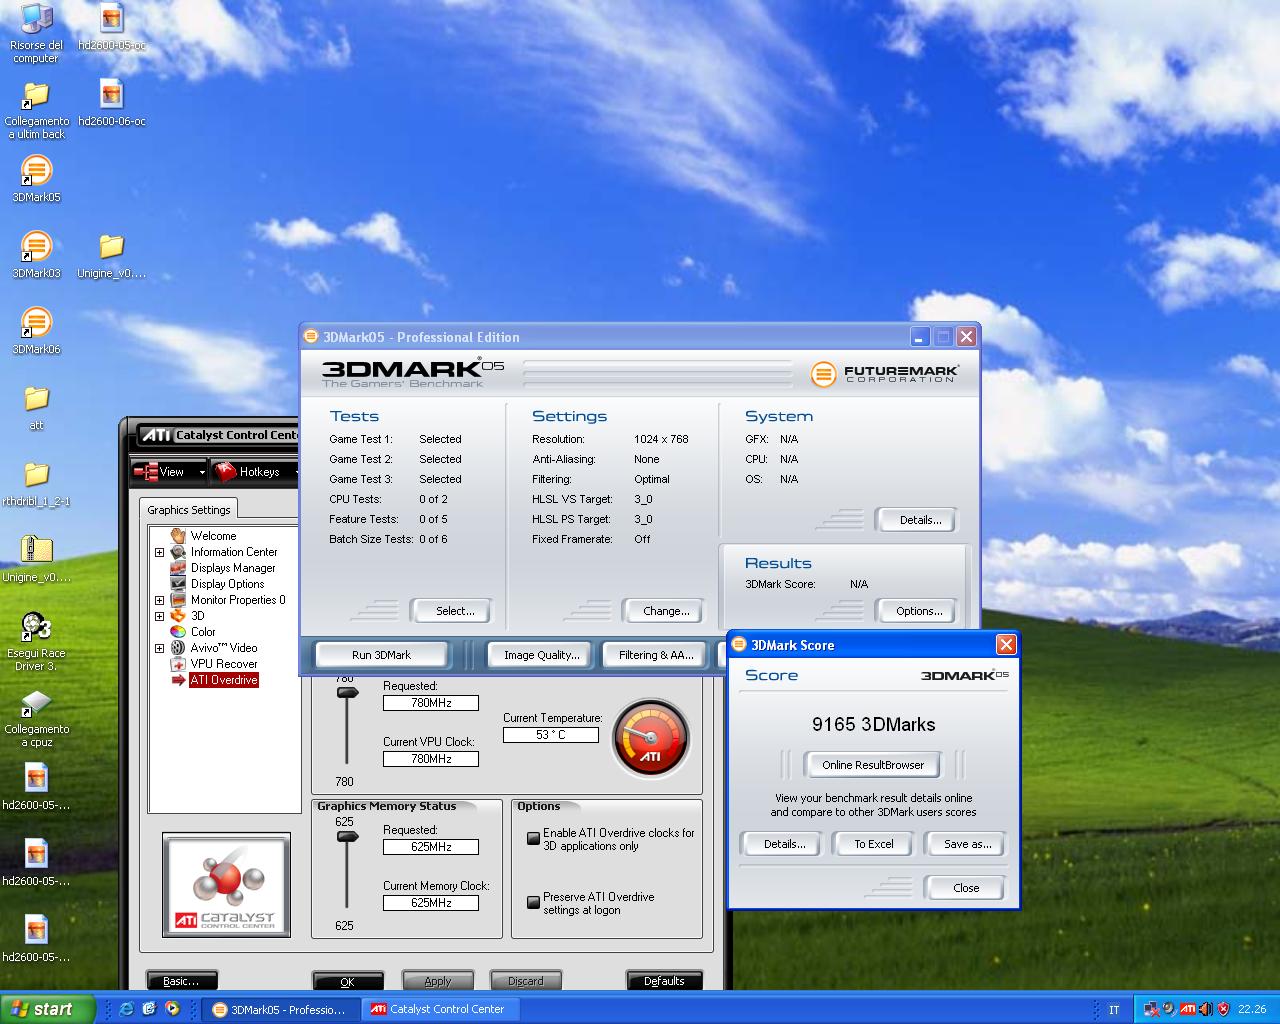Click the Defaults button in Catalyst
This screenshot has width=1280, height=1024.
tap(664, 981)
